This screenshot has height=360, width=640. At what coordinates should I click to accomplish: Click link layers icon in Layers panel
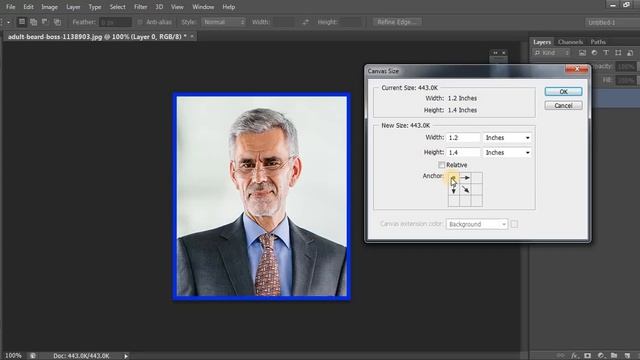(x=561, y=356)
